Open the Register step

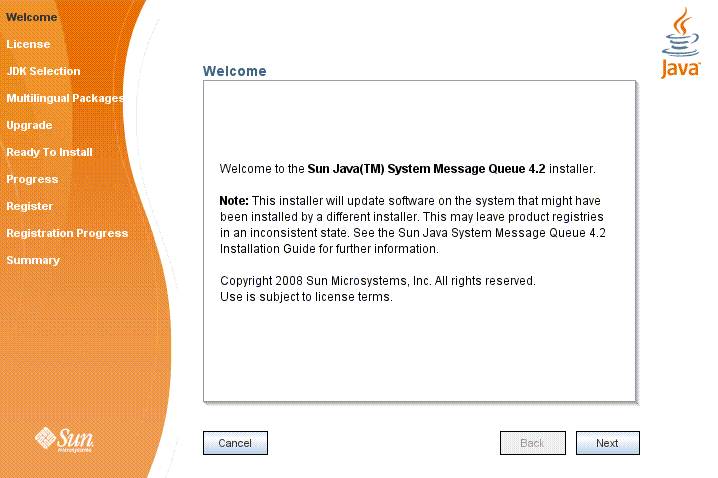coord(30,206)
